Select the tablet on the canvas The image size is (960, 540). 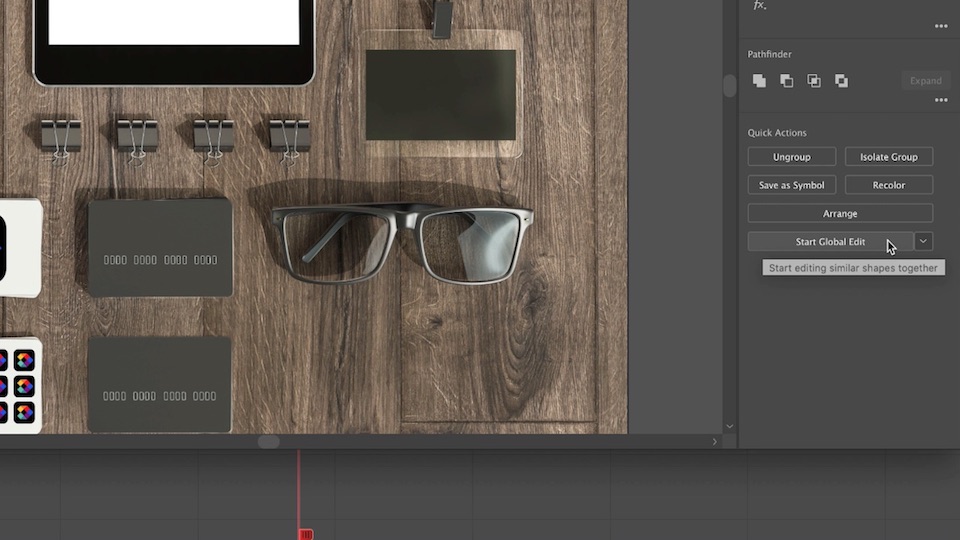174,42
